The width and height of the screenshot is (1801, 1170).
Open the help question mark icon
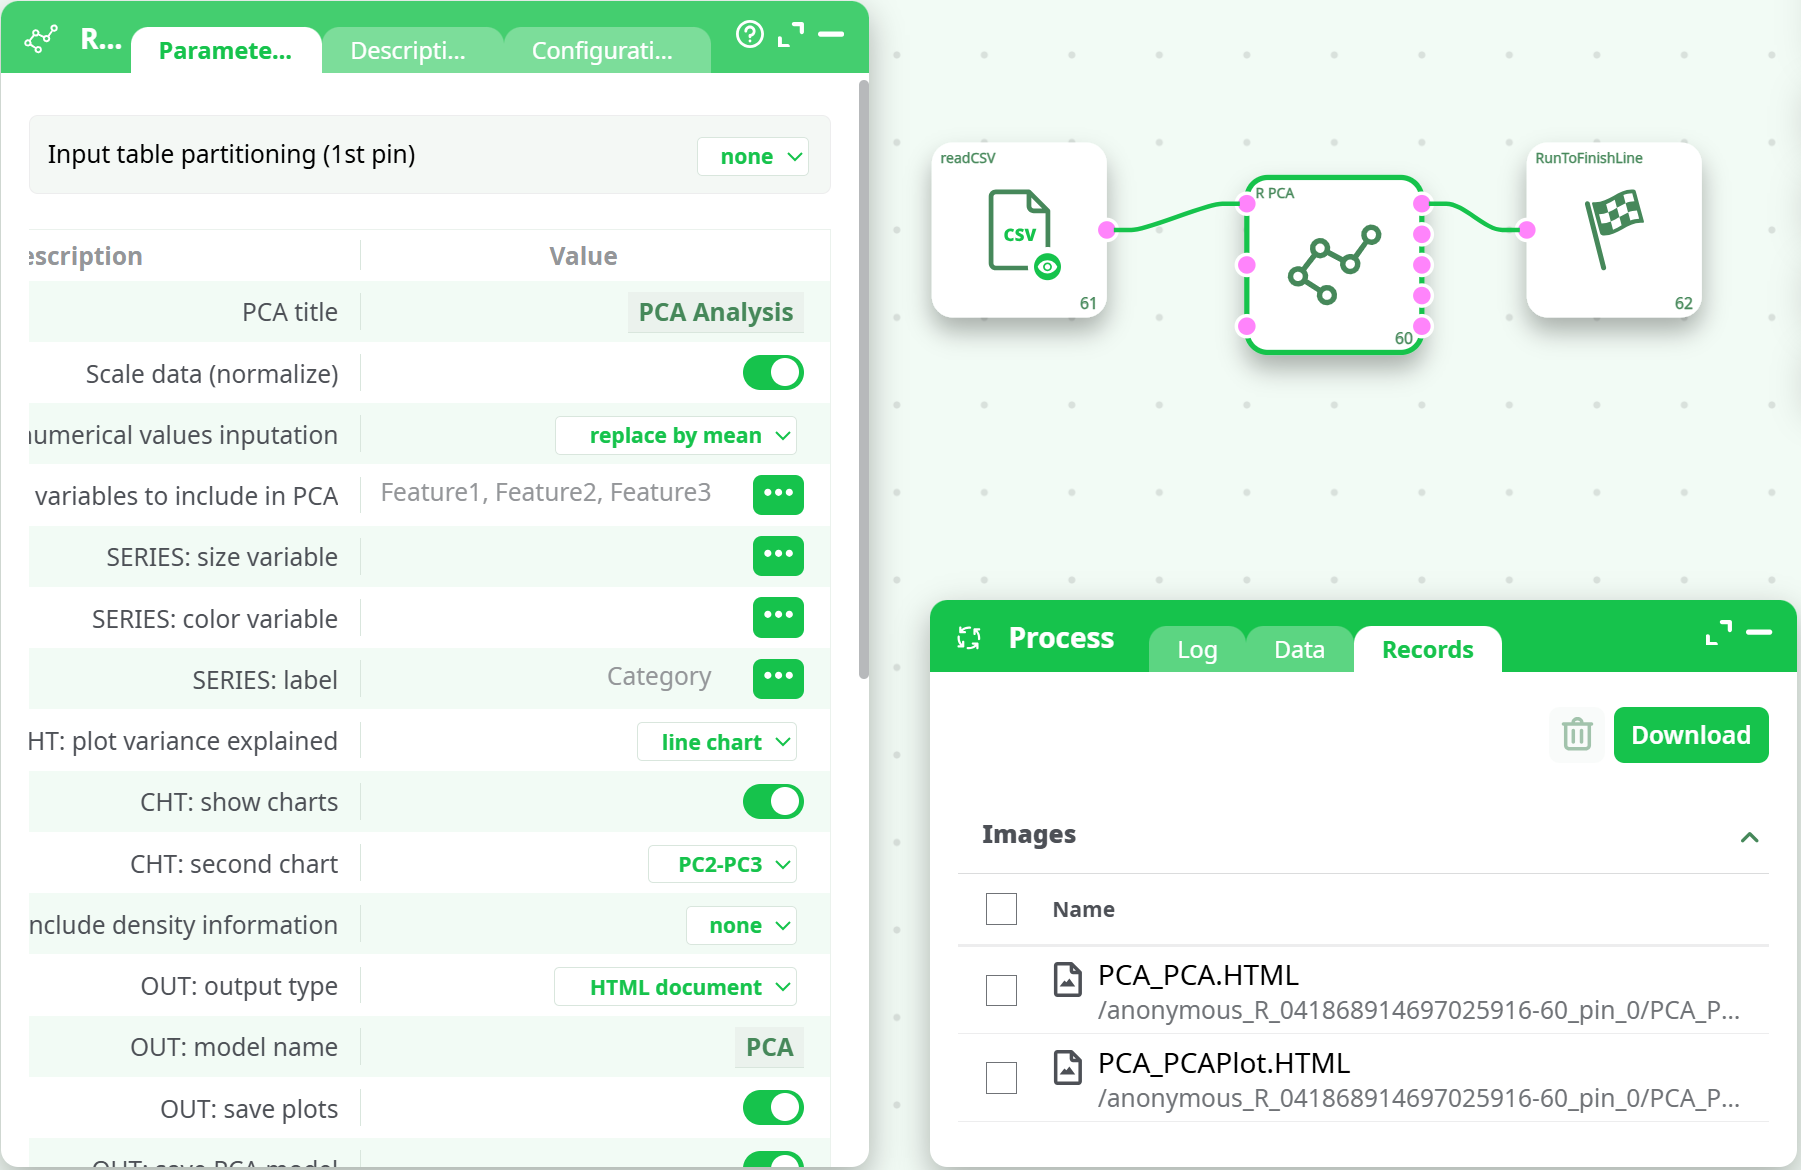pos(749,34)
